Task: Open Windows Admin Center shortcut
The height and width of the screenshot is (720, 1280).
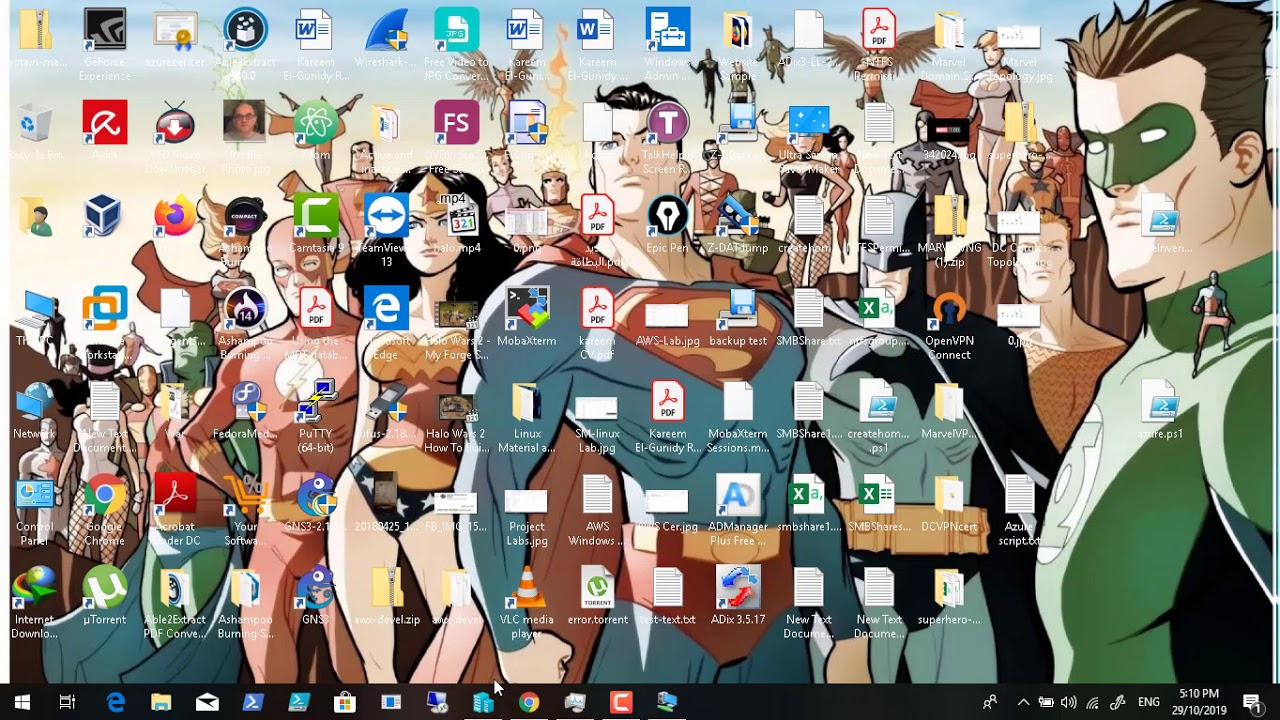Action: point(667,31)
